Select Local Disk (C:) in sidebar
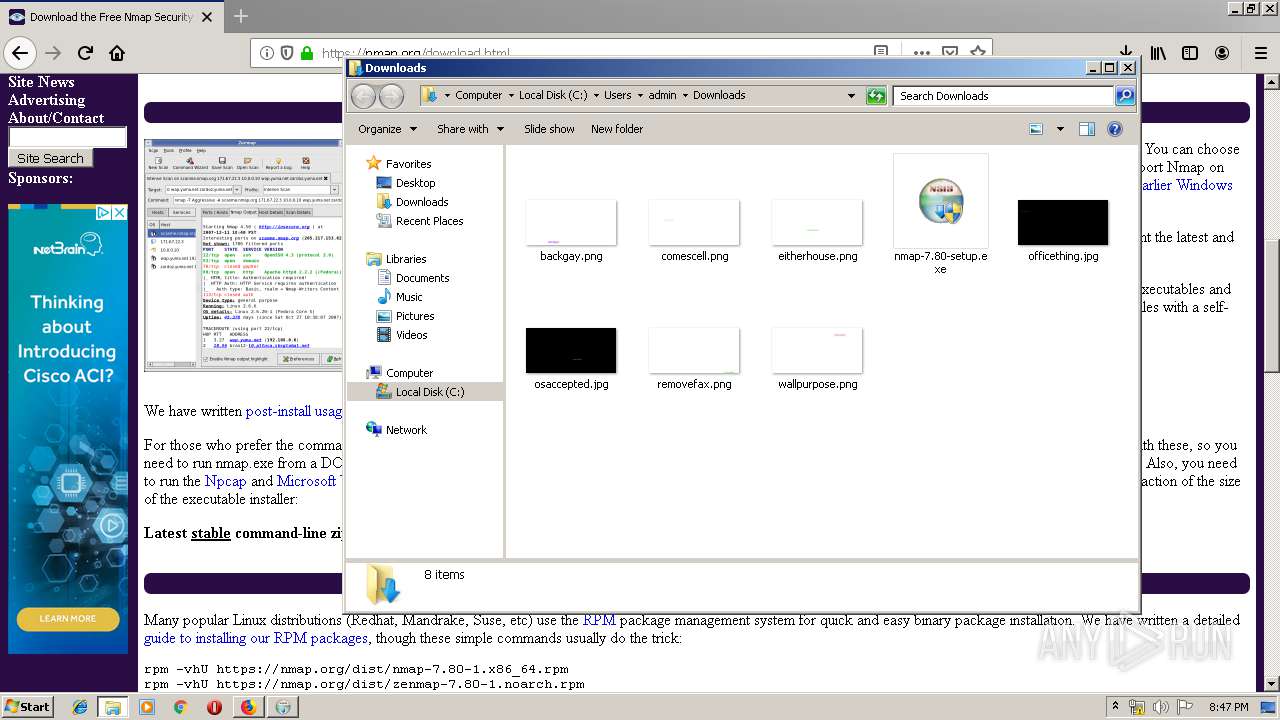1280x720 pixels. [429, 392]
